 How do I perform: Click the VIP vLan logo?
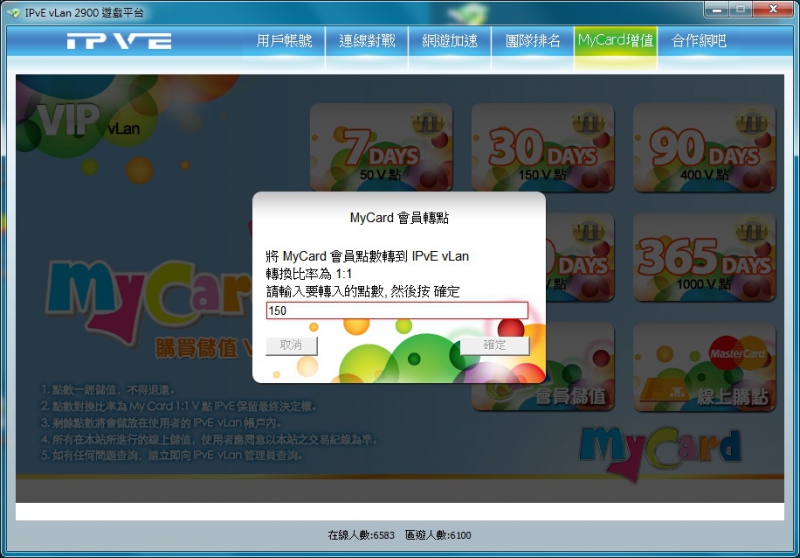point(88,121)
